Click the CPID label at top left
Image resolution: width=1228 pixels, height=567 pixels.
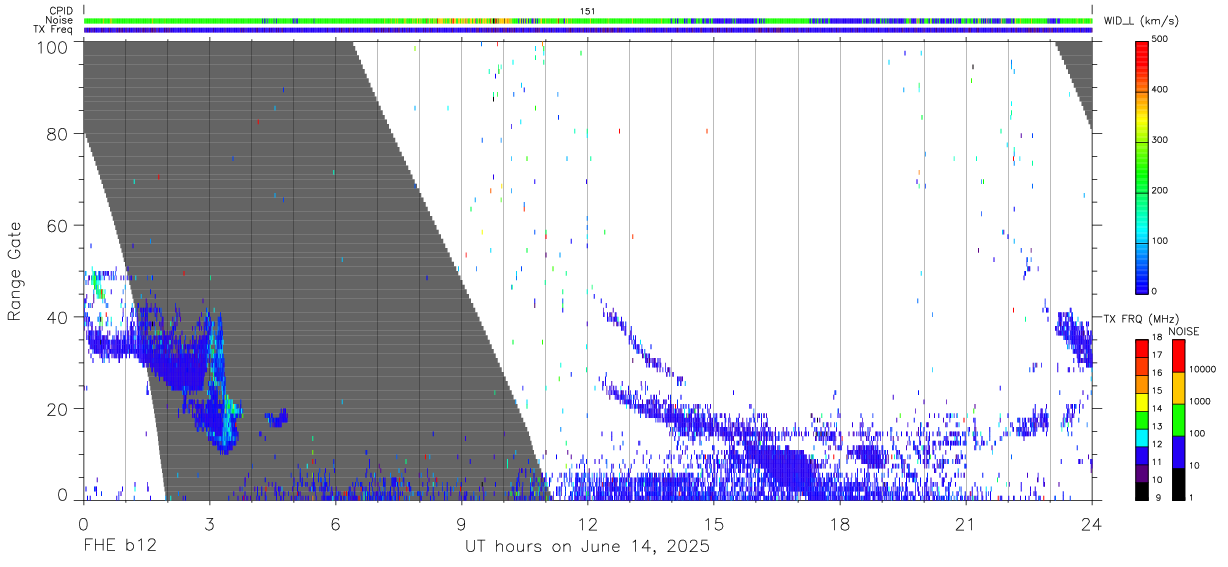coord(60,11)
